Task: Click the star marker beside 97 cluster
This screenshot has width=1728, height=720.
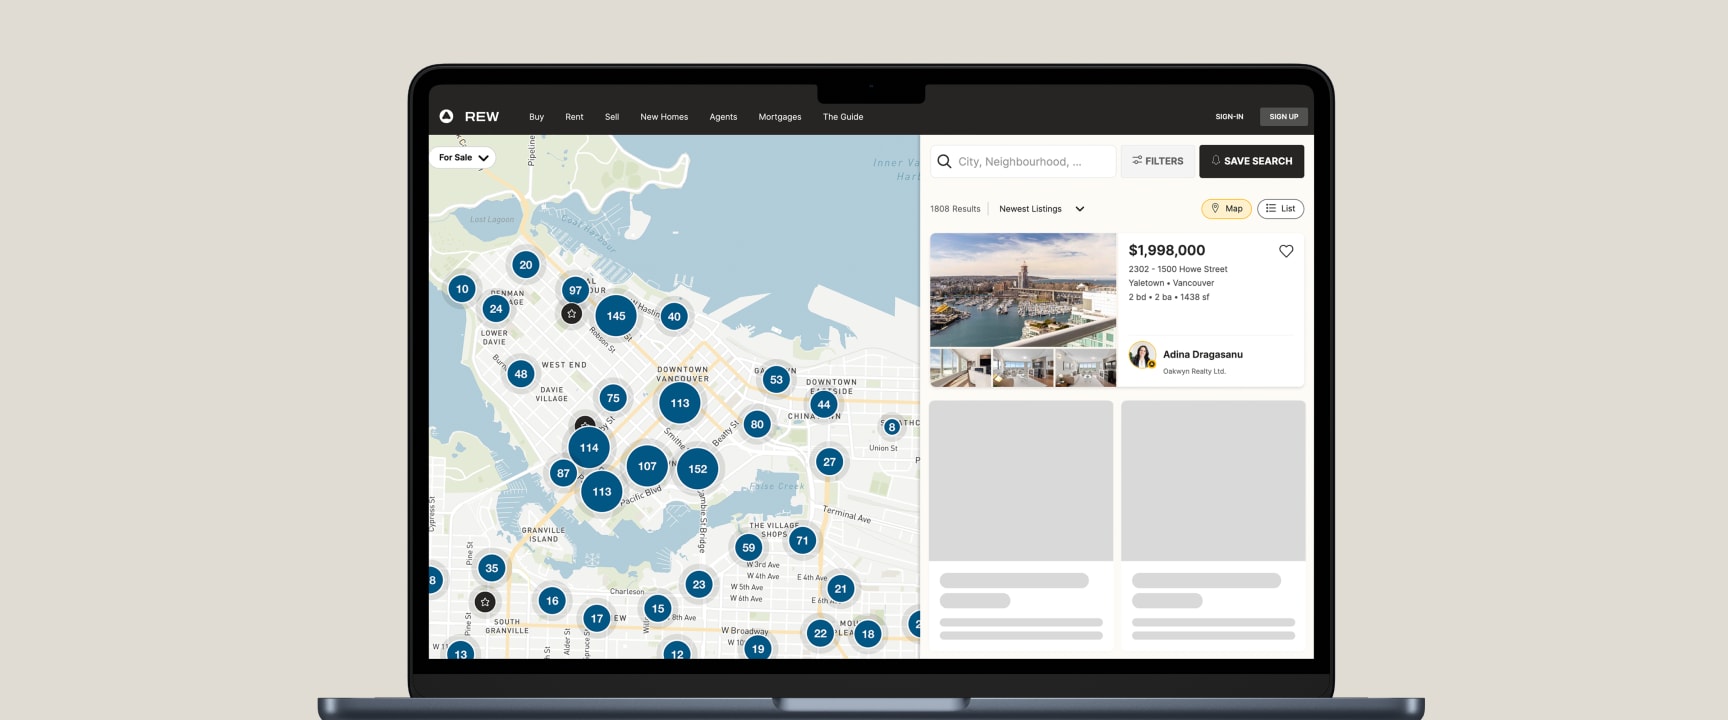Action: pos(571,314)
